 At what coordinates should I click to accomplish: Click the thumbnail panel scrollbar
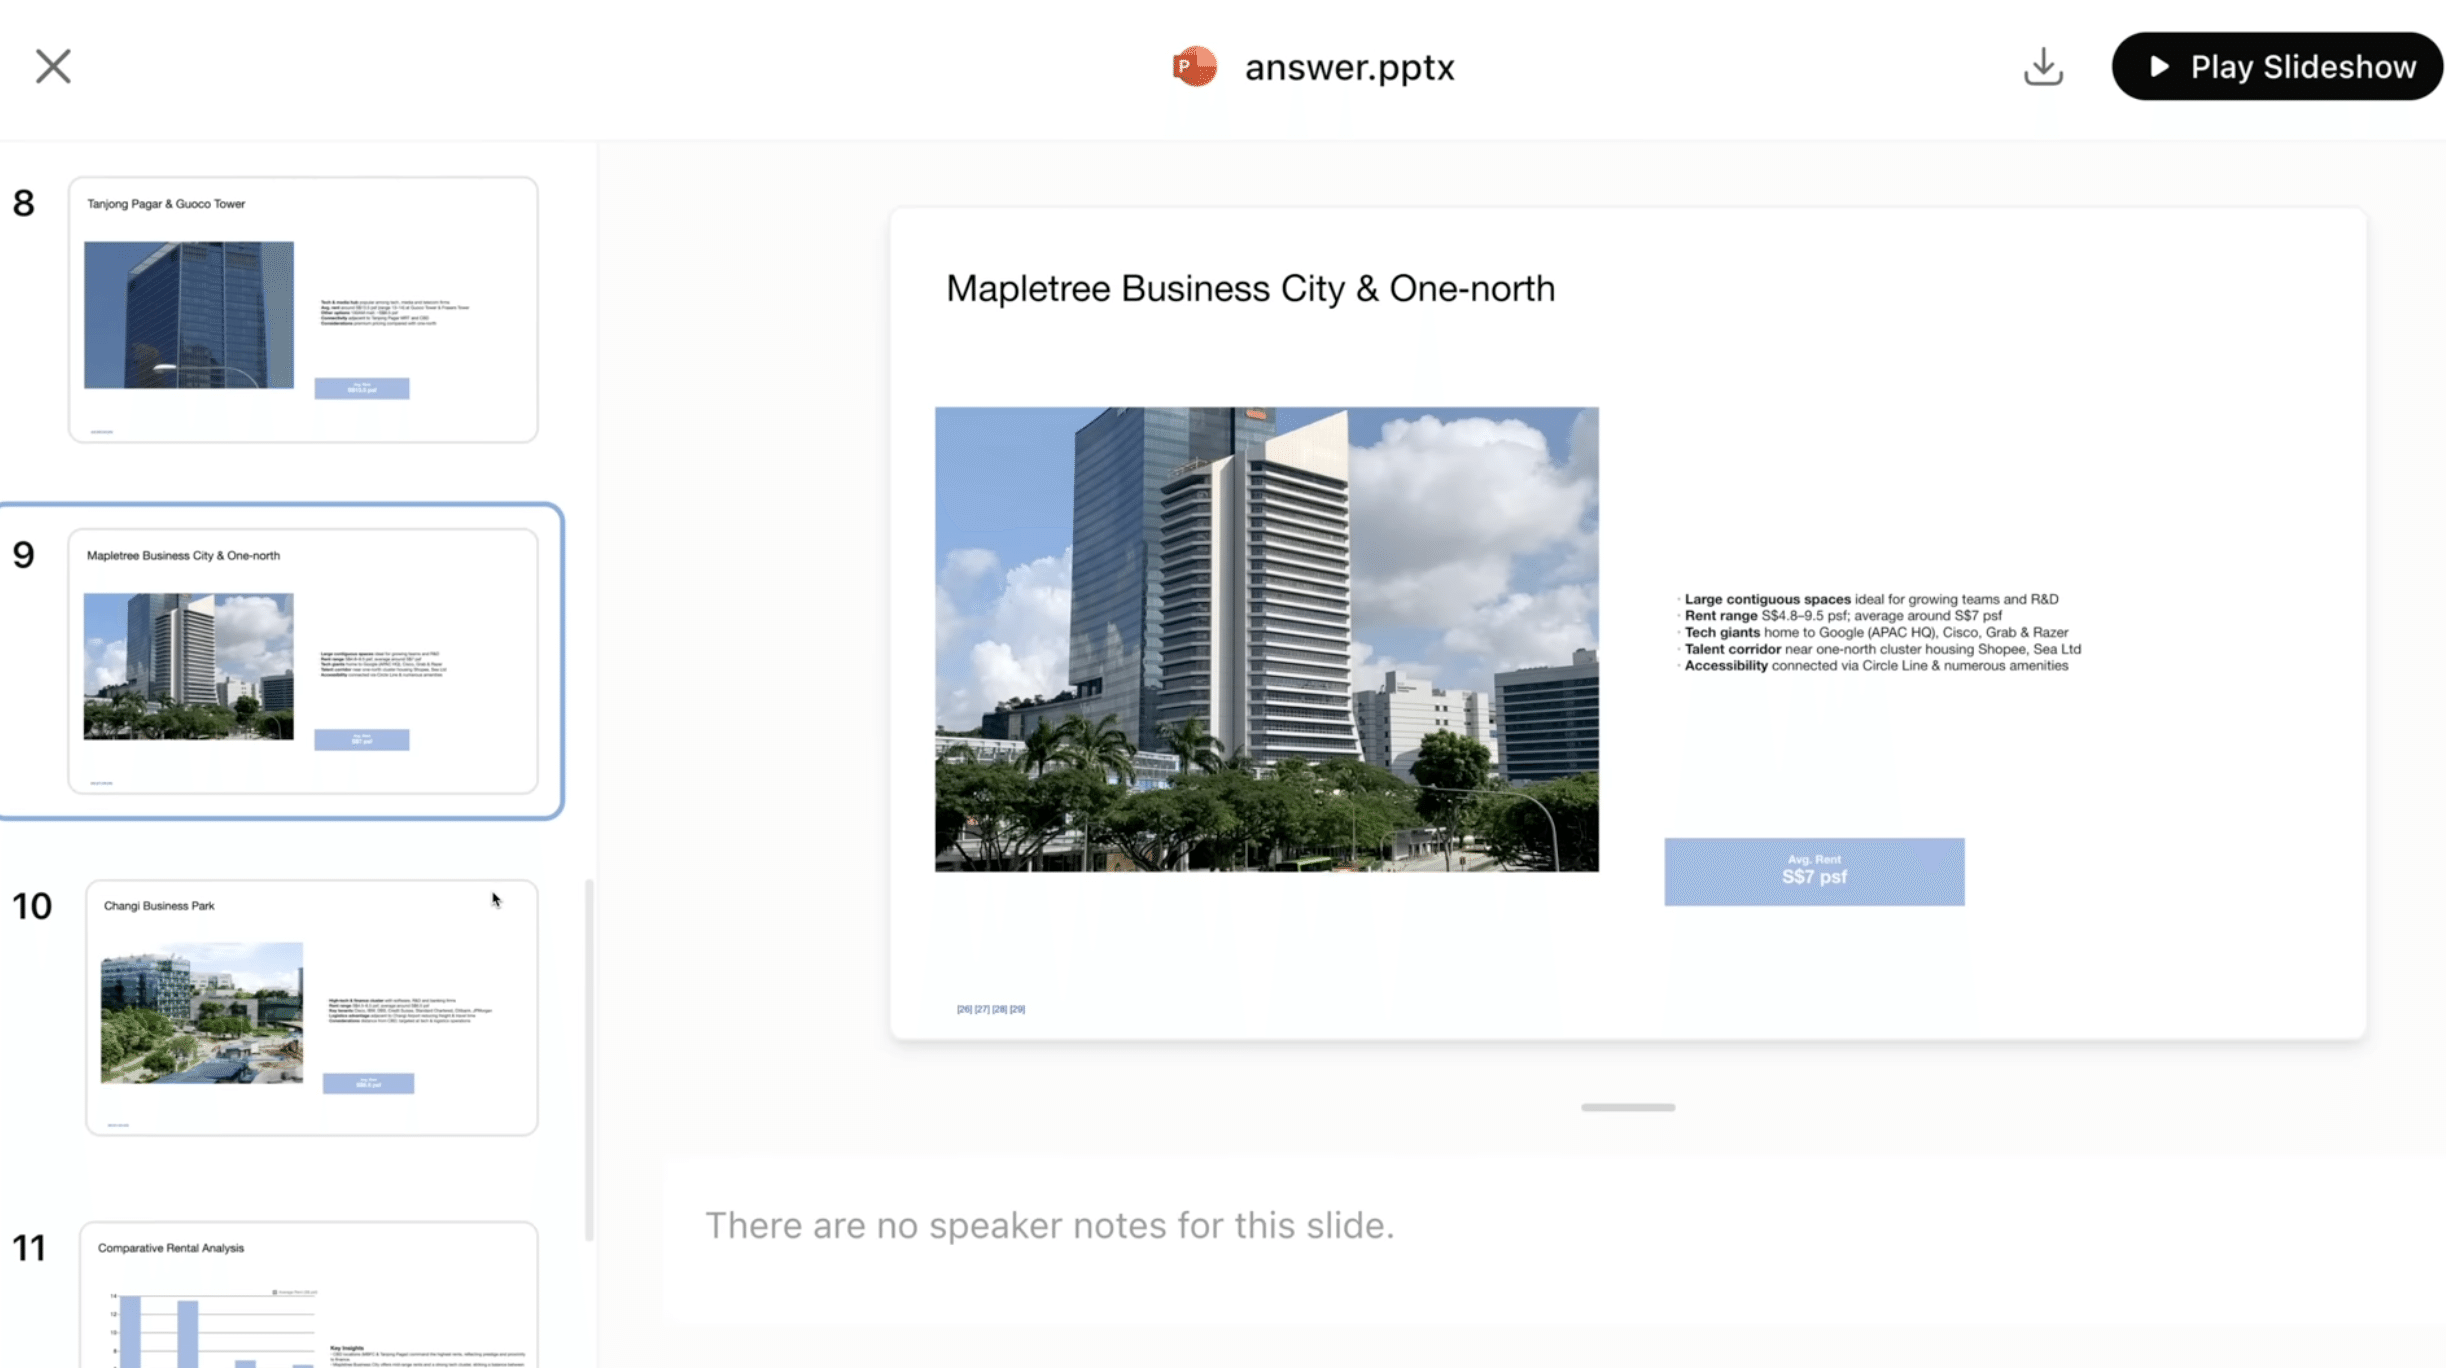(589, 1060)
